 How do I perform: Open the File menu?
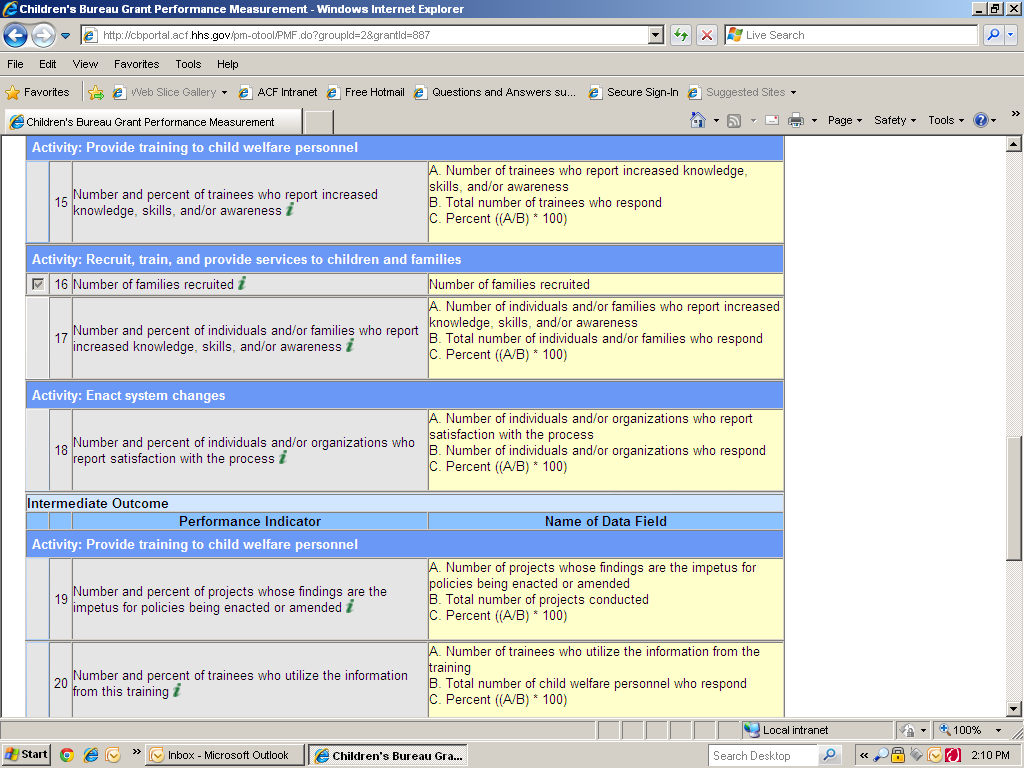click(15, 64)
